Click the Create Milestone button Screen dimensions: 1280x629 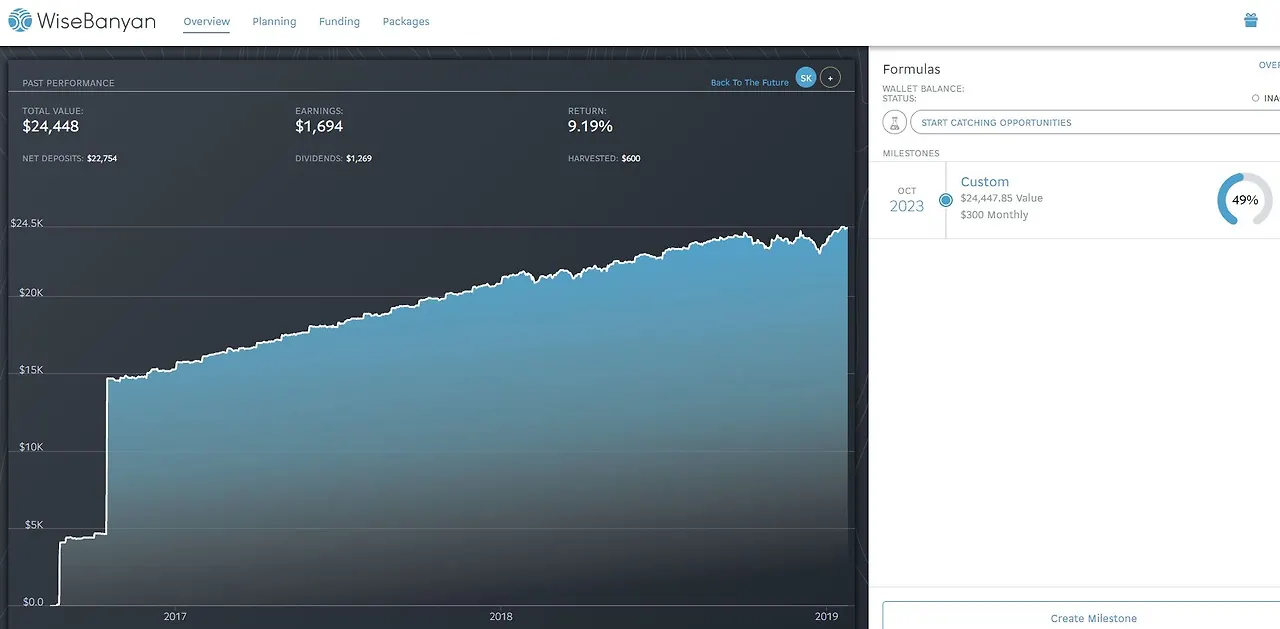(x=1081, y=616)
